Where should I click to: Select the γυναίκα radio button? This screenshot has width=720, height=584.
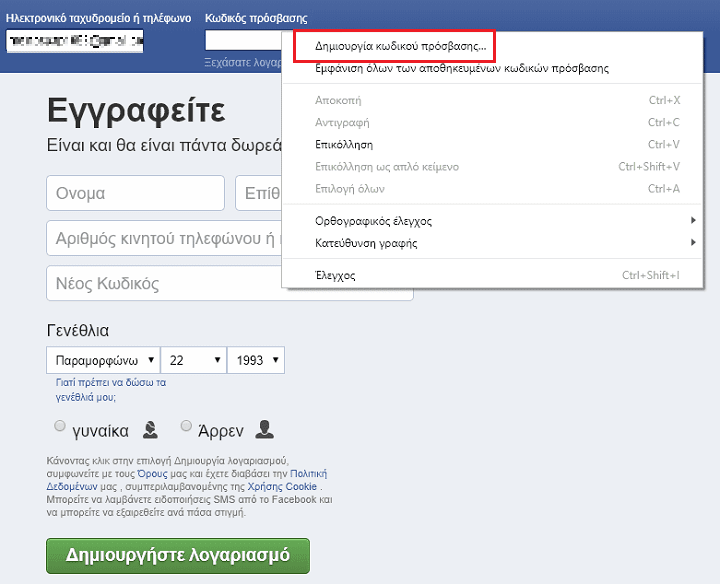[60, 426]
